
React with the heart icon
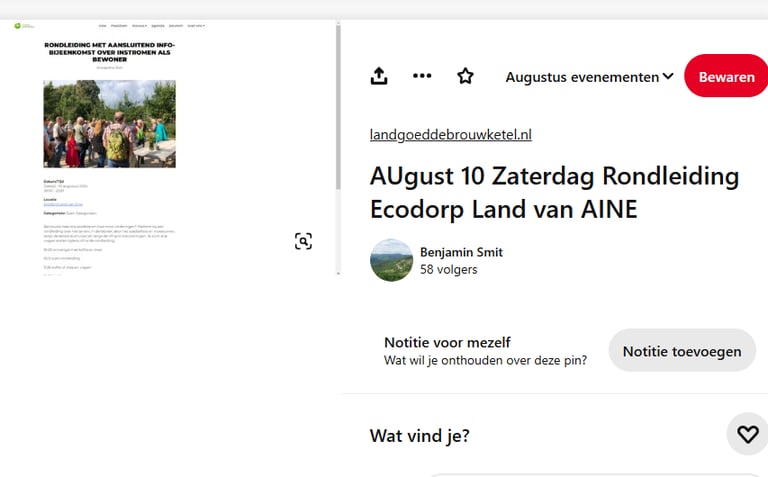pos(747,434)
